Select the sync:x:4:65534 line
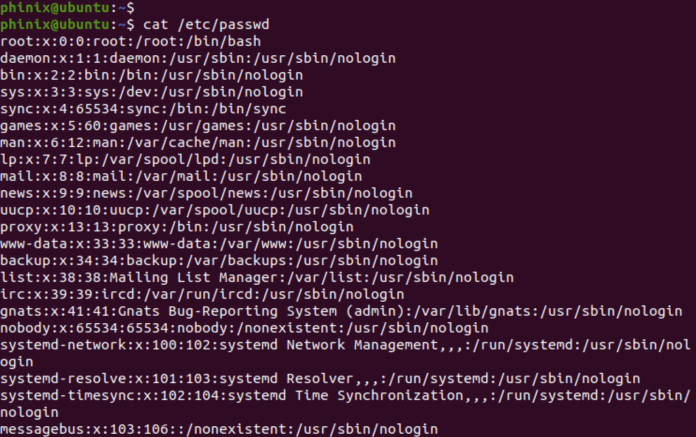The height and width of the screenshot is (437, 696). [x=143, y=109]
